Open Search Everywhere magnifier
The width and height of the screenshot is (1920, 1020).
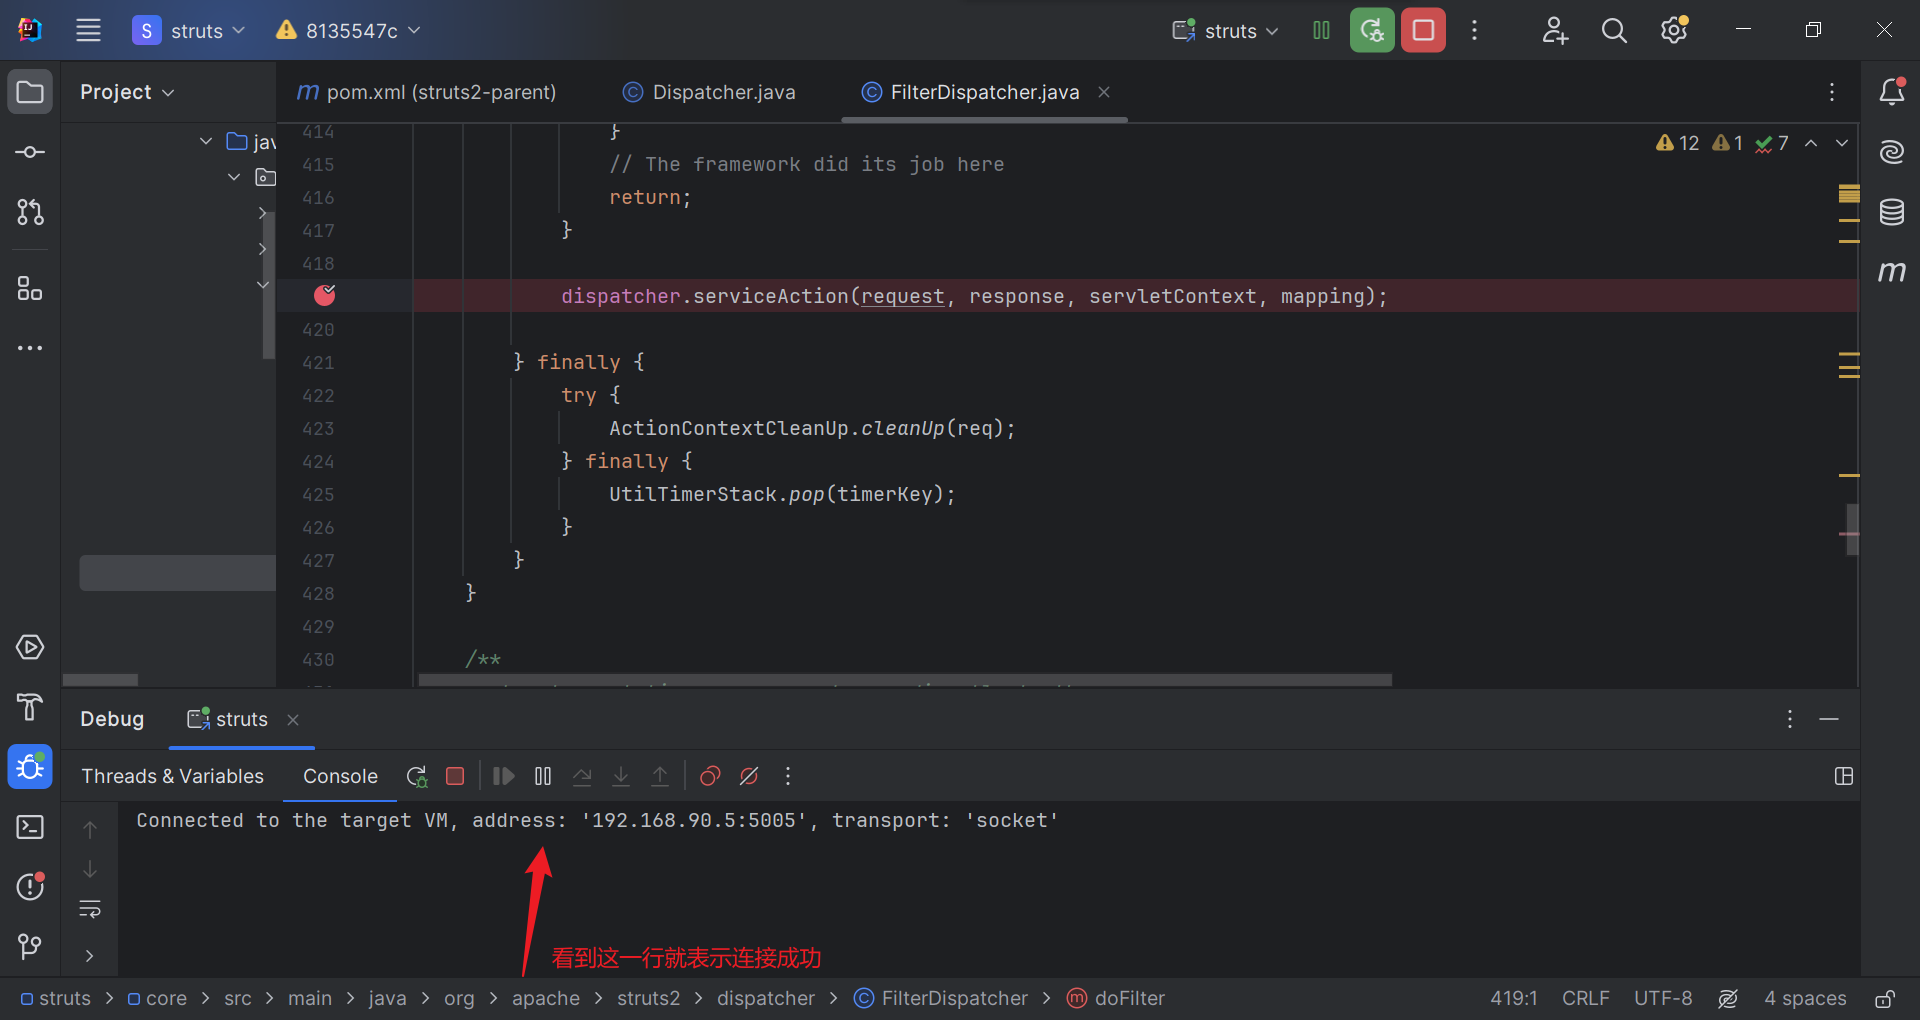click(1614, 30)
